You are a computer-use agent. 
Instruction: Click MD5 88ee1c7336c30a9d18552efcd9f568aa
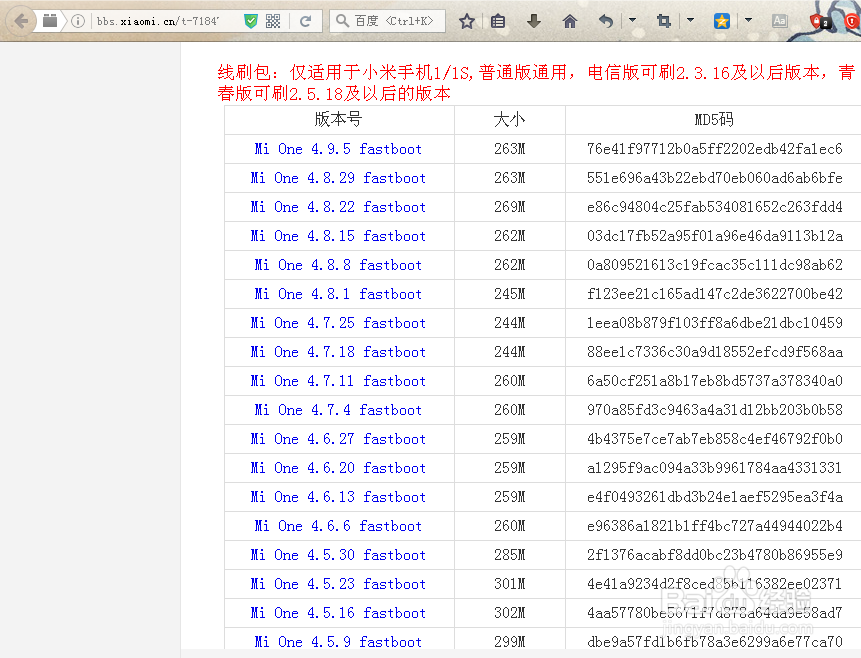coord(714,352)
